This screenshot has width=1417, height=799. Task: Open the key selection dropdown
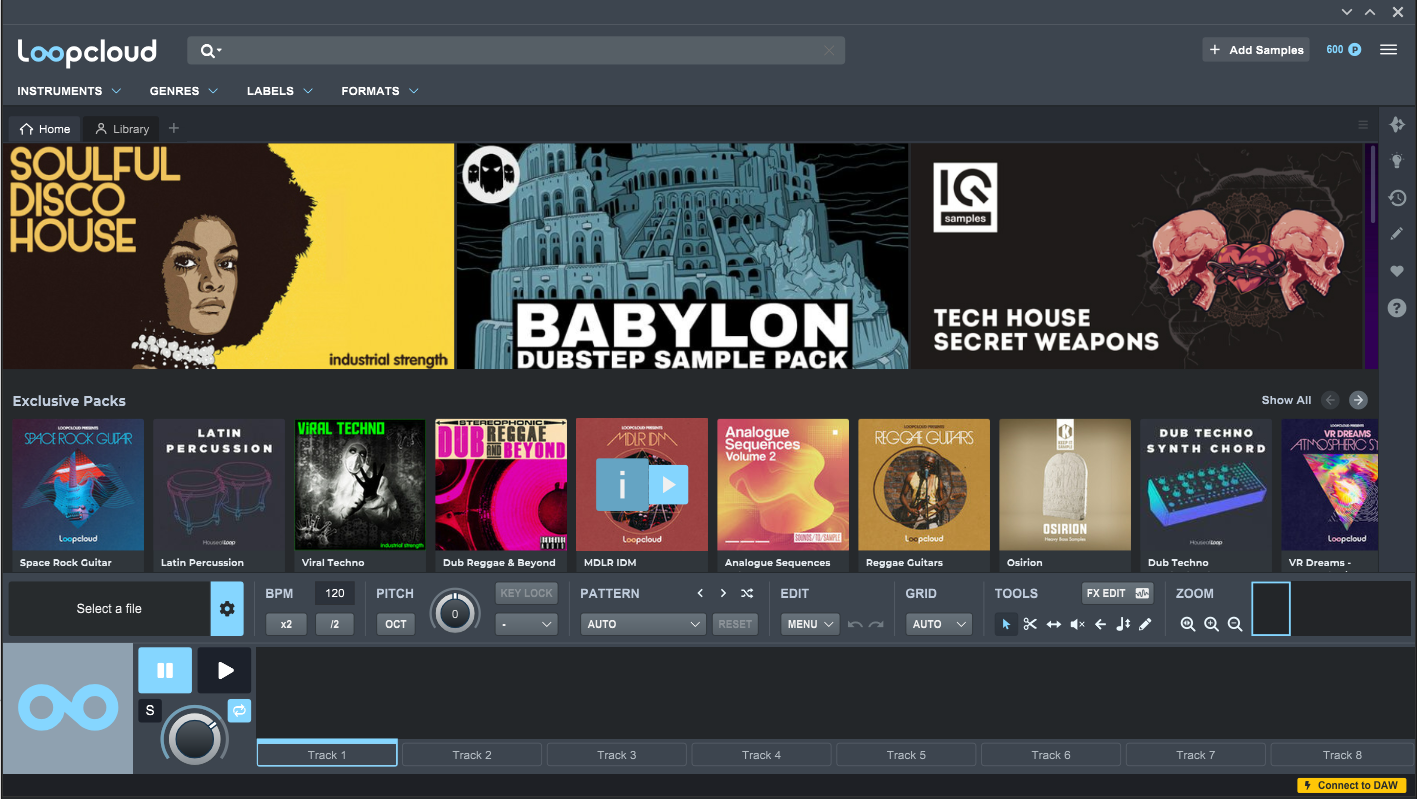coord(526,624)
